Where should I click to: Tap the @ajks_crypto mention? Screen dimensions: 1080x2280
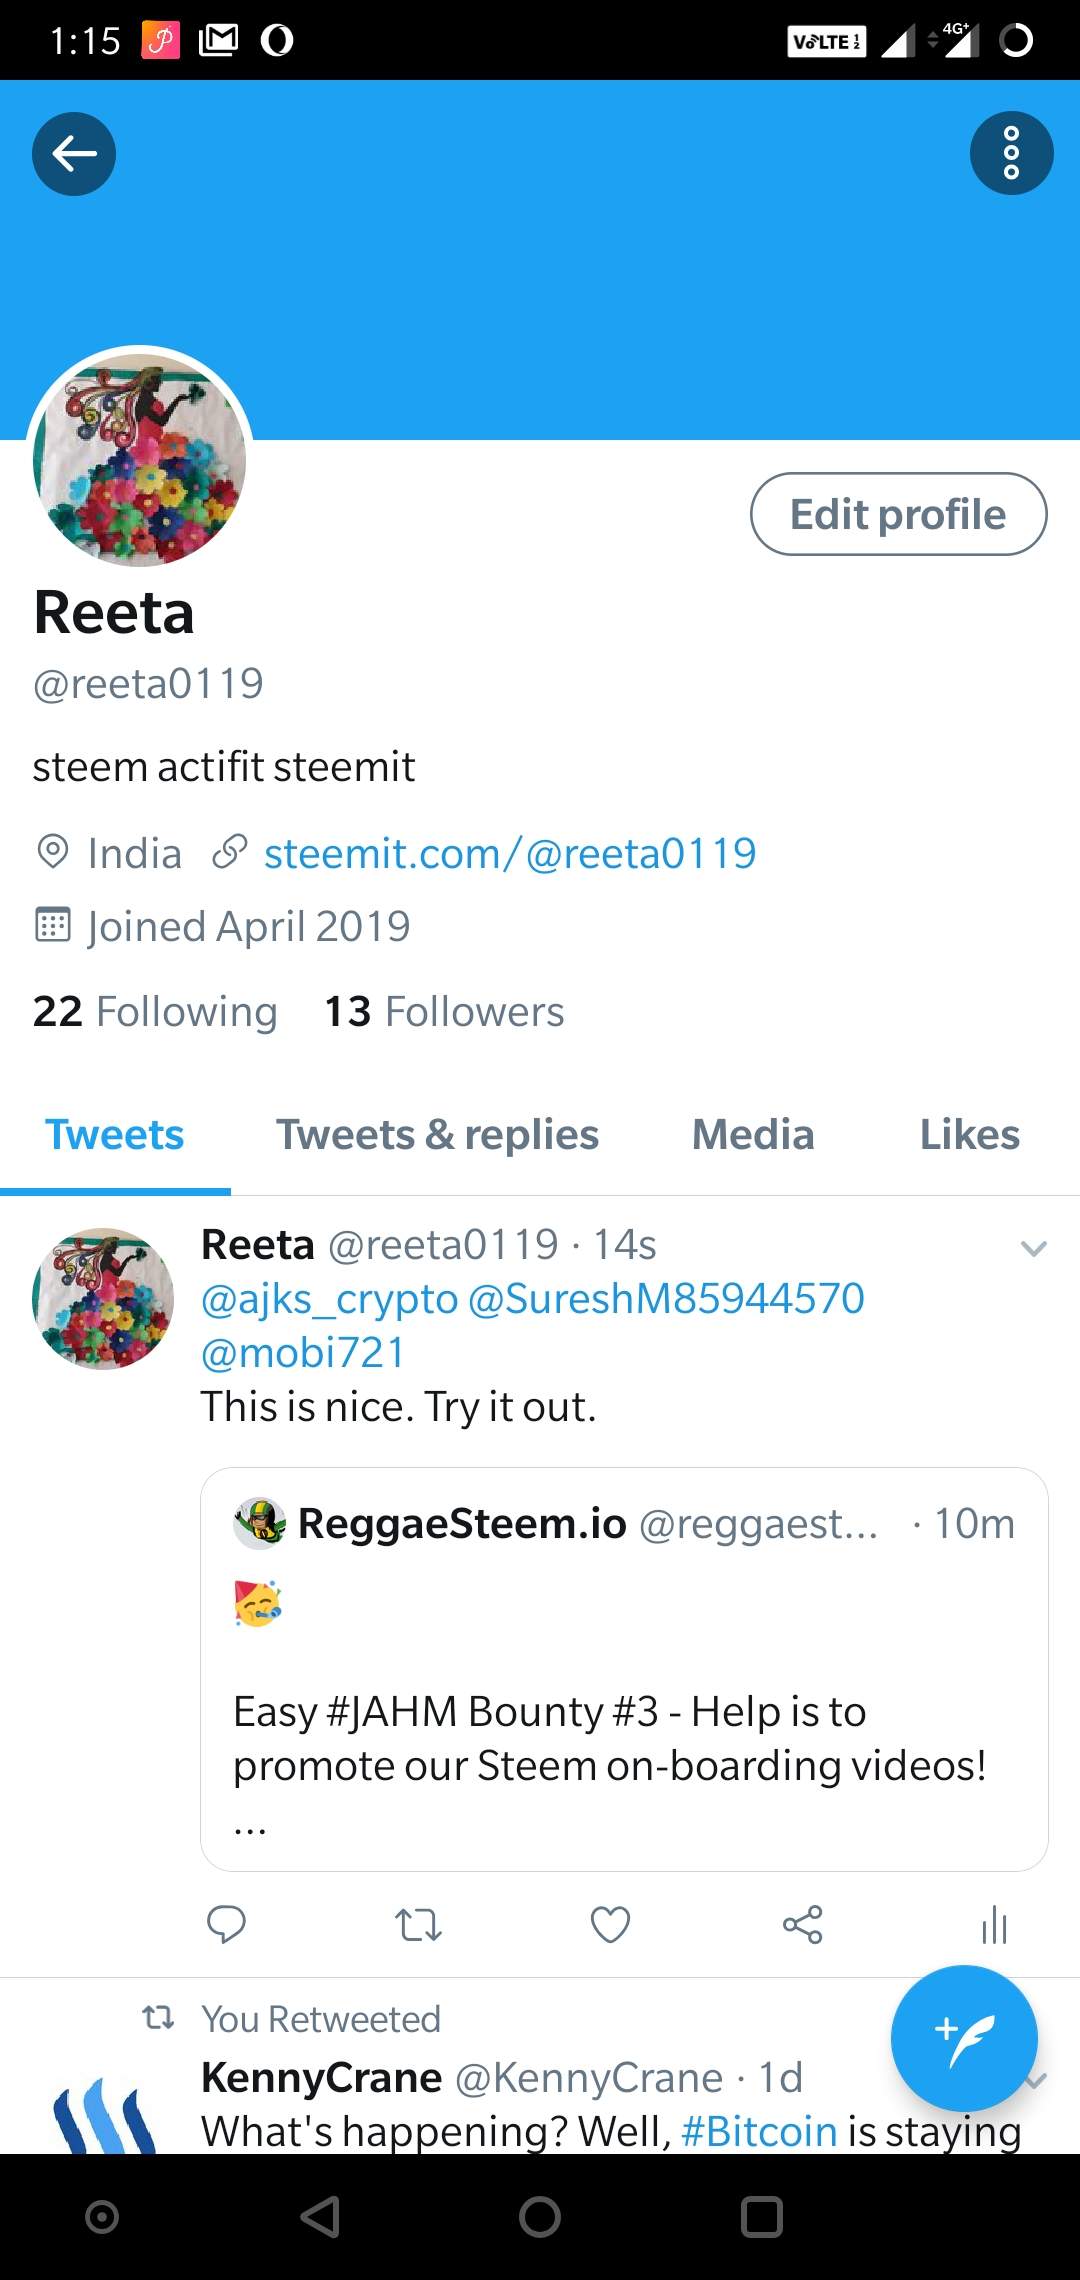(x=329, y=1299)
